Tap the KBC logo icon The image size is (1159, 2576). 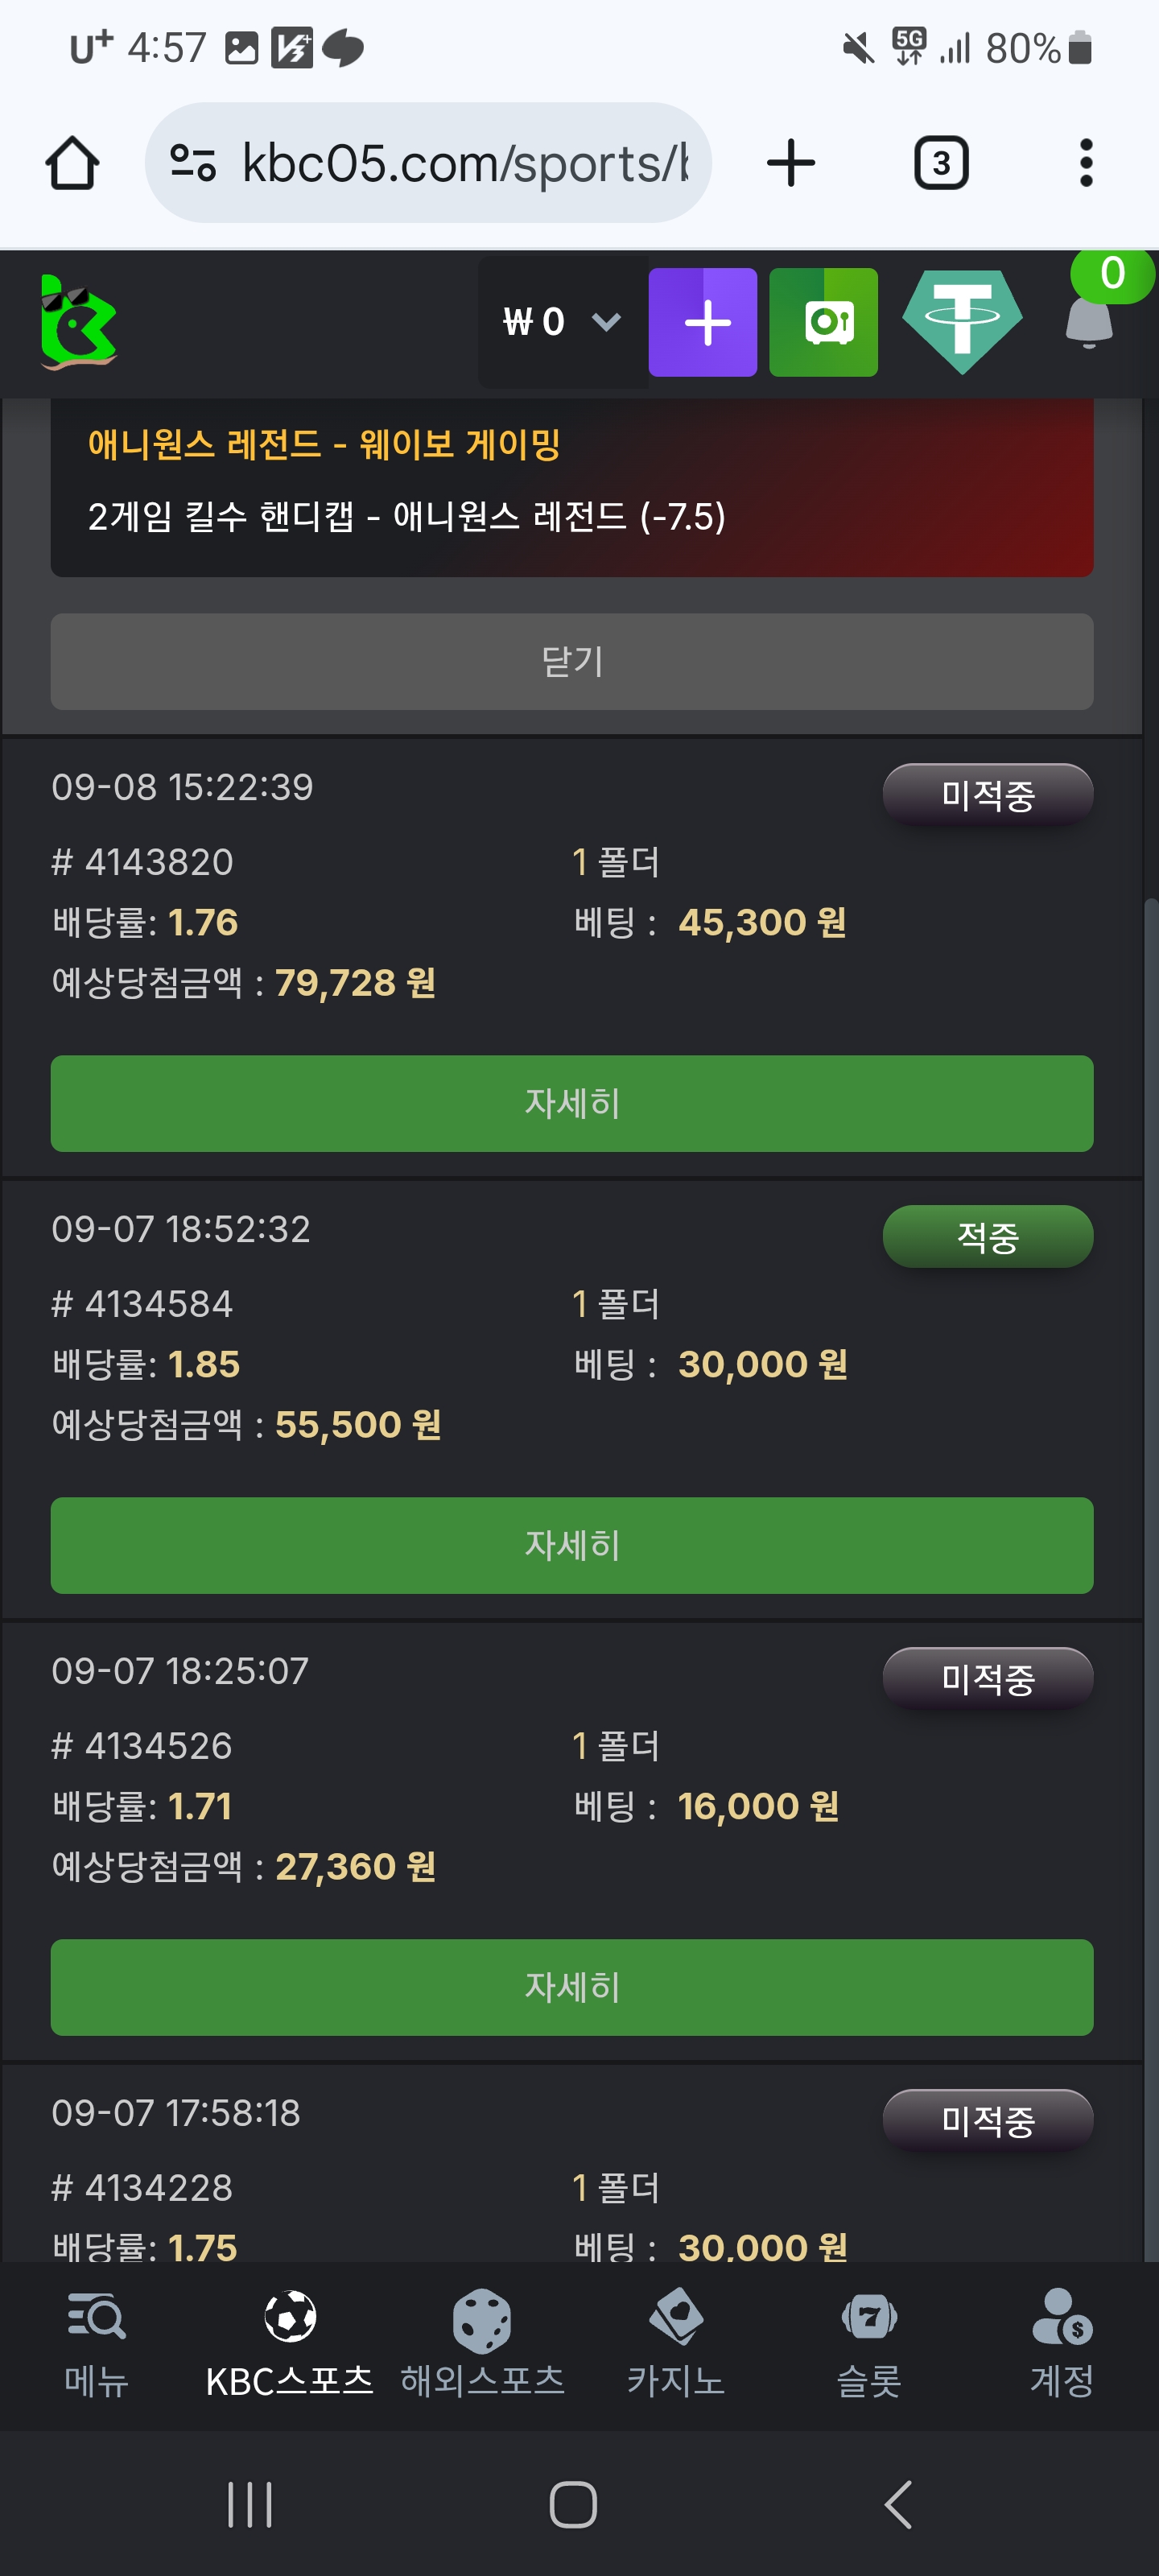78,322
